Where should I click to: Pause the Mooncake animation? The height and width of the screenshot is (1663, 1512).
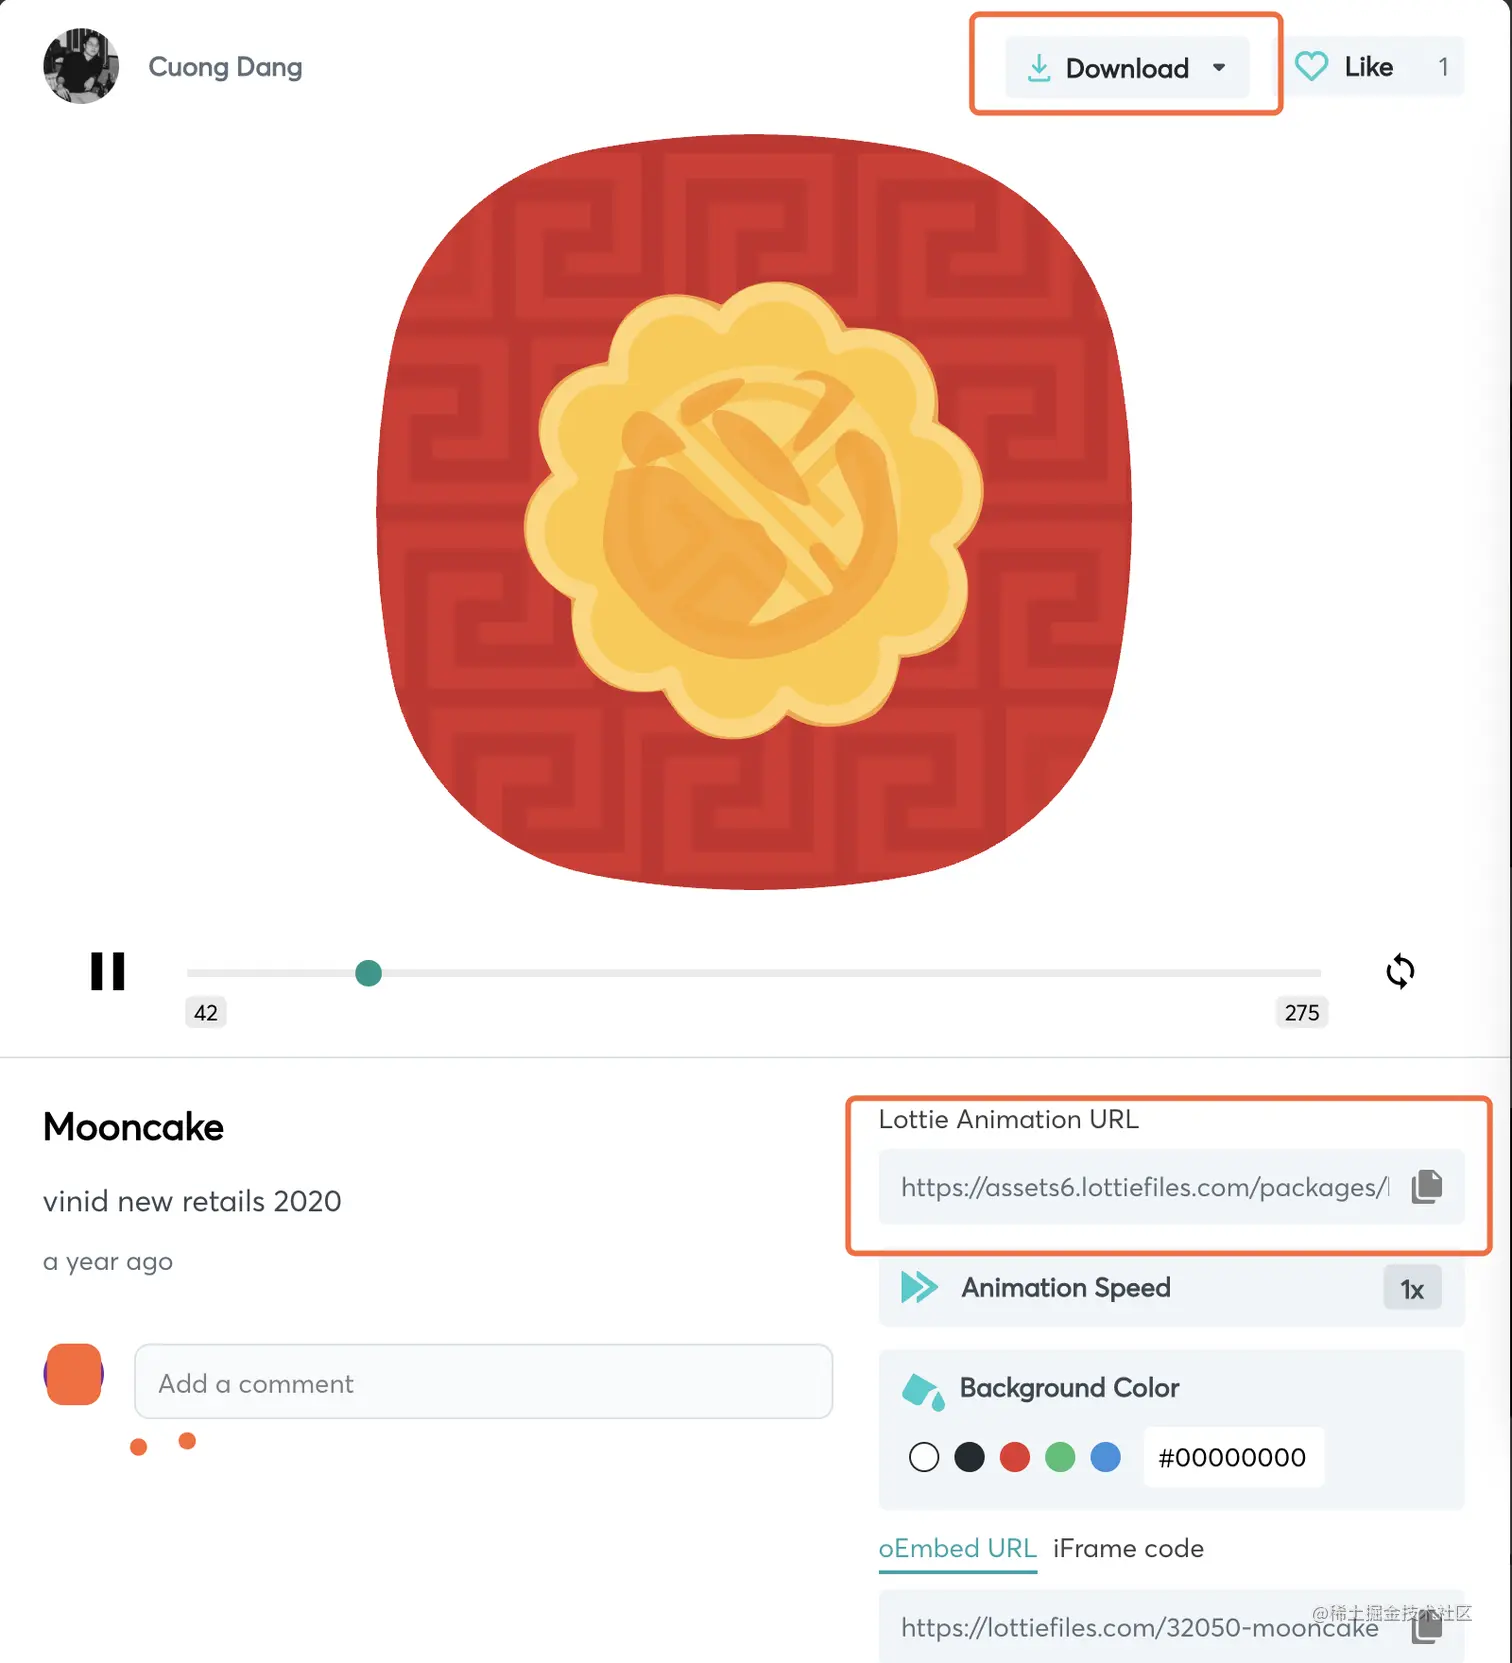click(108, 971)
